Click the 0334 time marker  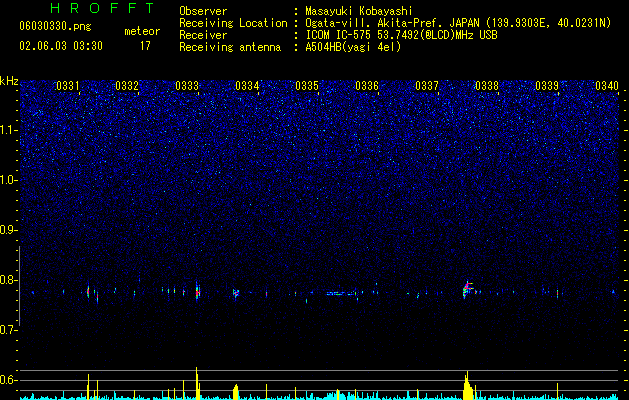click(x=247, y=86)
